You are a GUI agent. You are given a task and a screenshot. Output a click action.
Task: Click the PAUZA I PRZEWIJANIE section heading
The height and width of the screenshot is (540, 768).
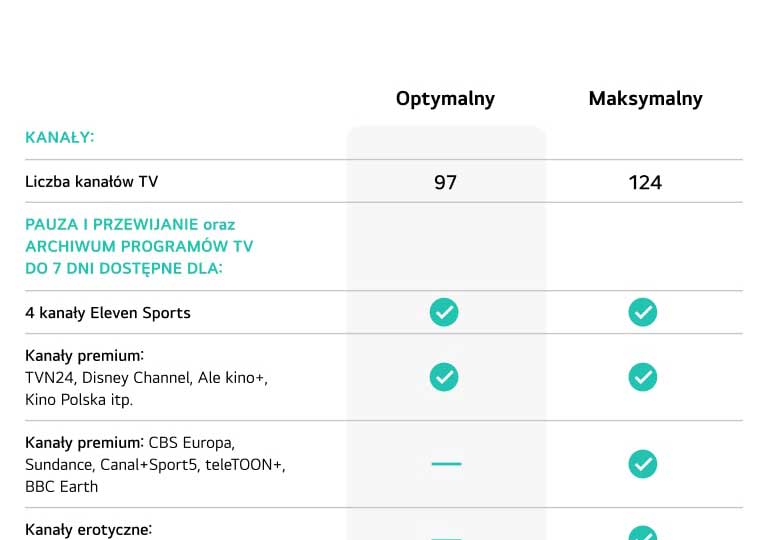point(139,246)
